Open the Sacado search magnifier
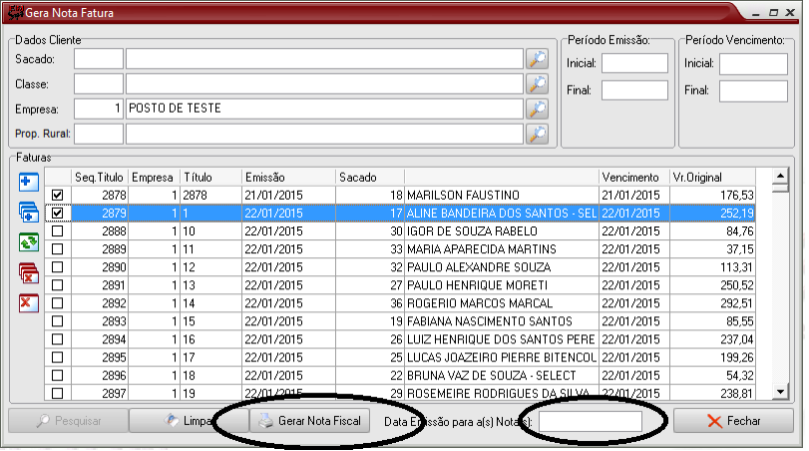The height and width of the screenshot is (451, 809). (537, 59)
